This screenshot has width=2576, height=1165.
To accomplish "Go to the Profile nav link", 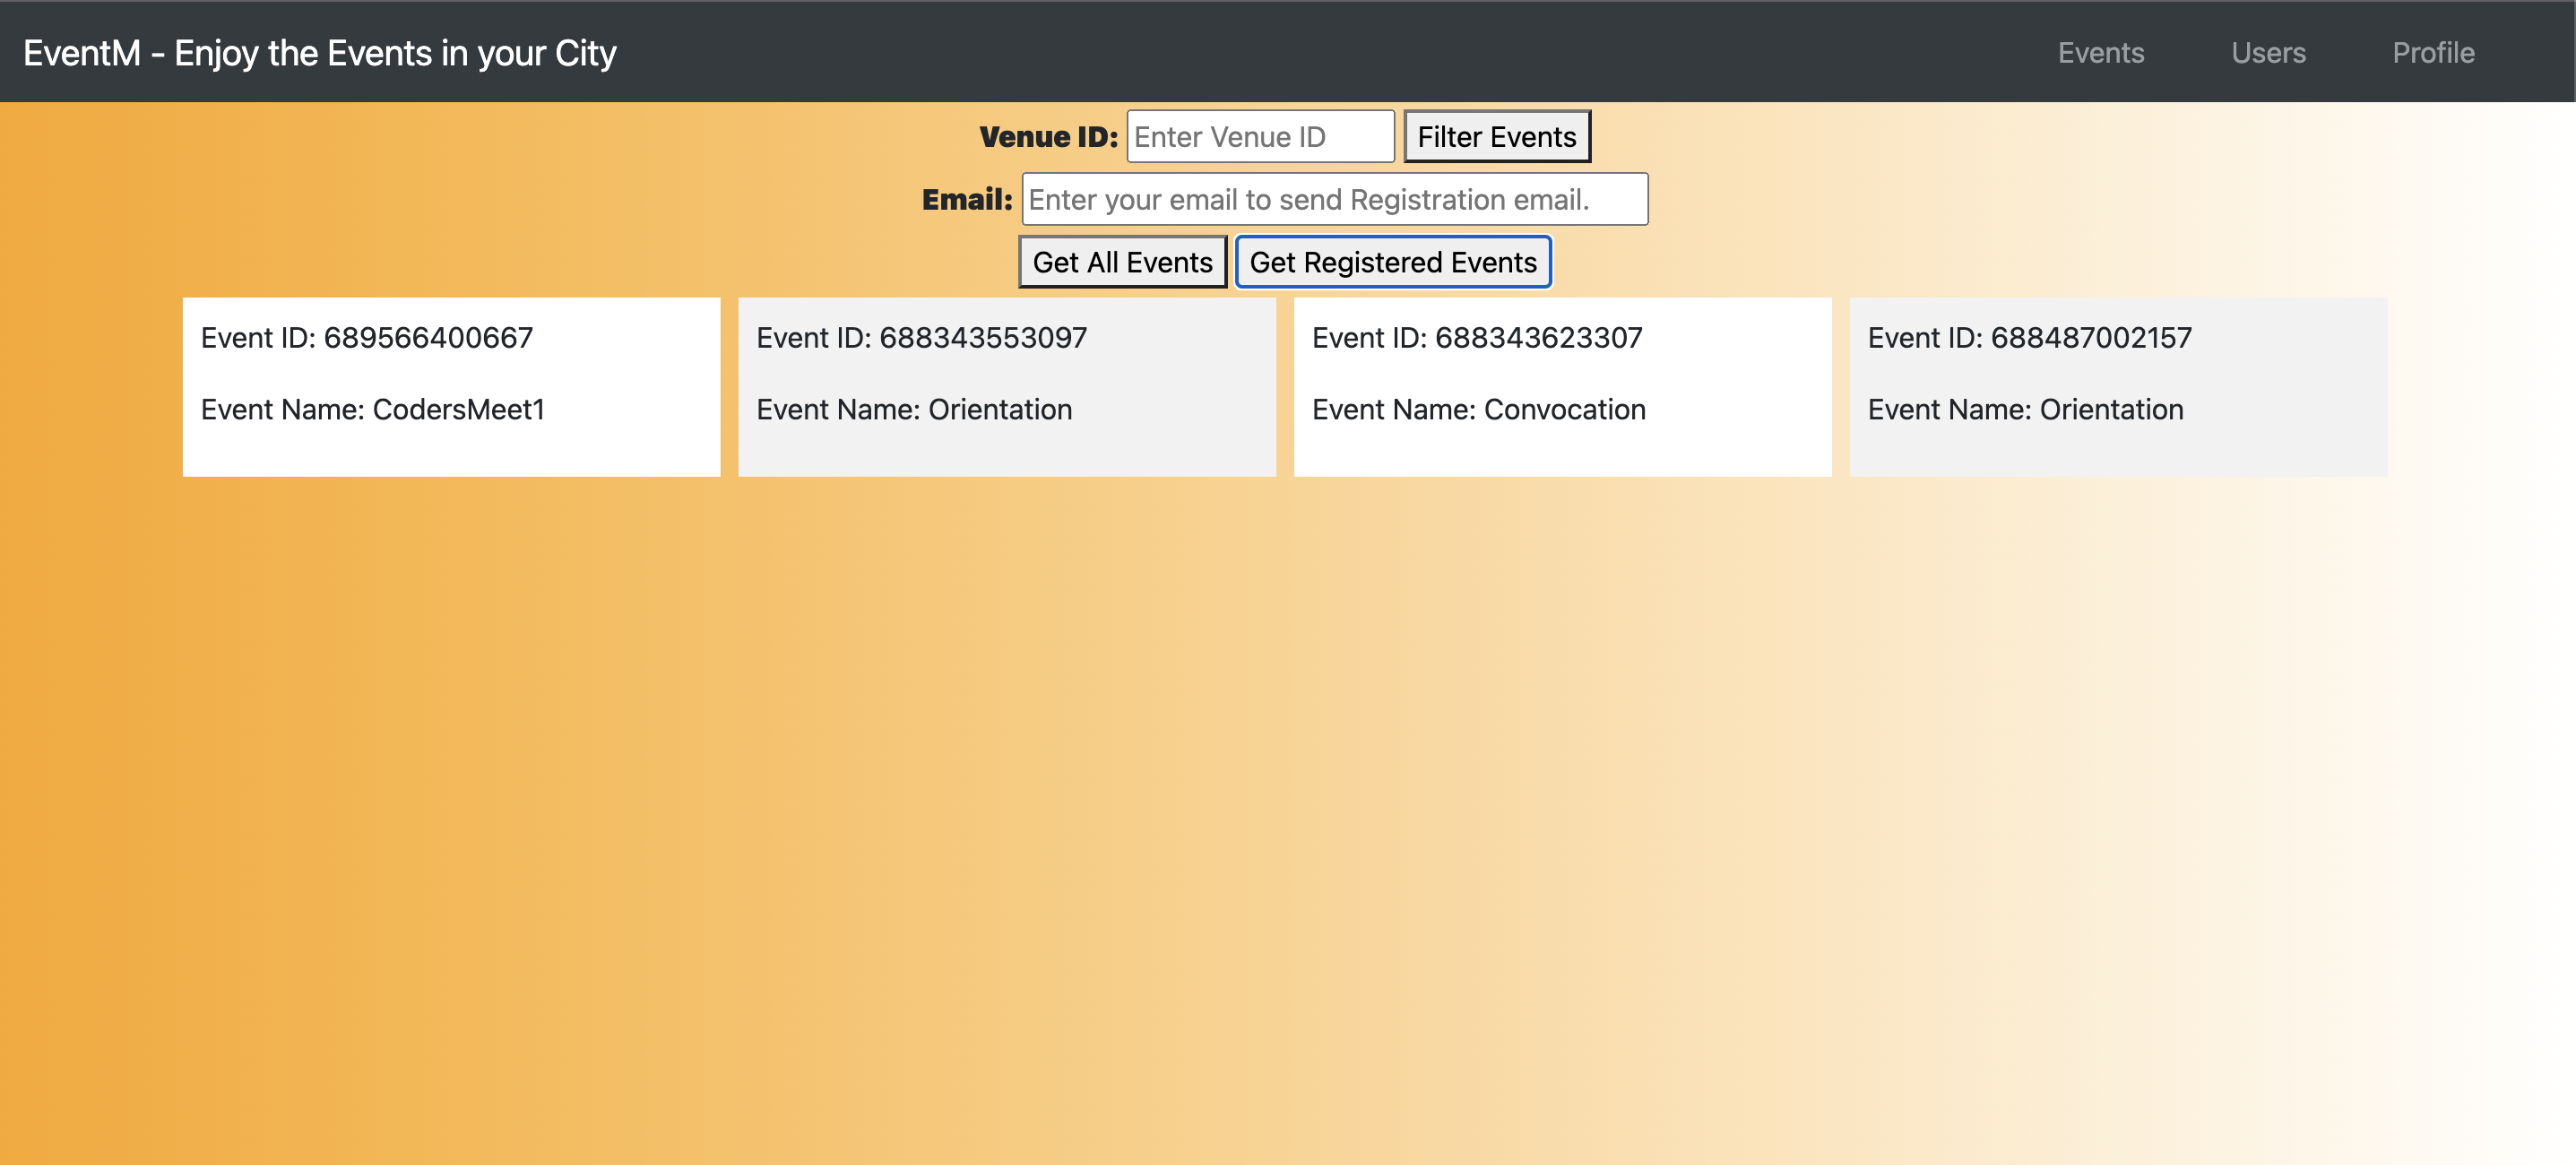I will tap(2432, 53).
